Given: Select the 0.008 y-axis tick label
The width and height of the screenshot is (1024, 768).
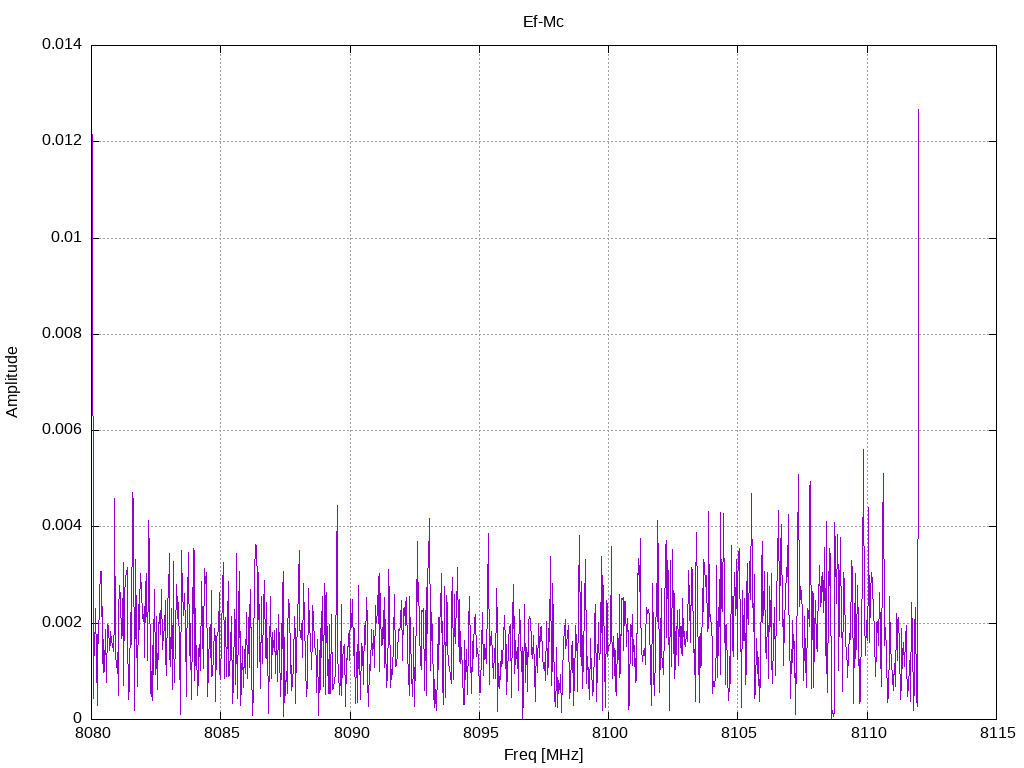Looking at the screenshot, I should pos(61,333).
